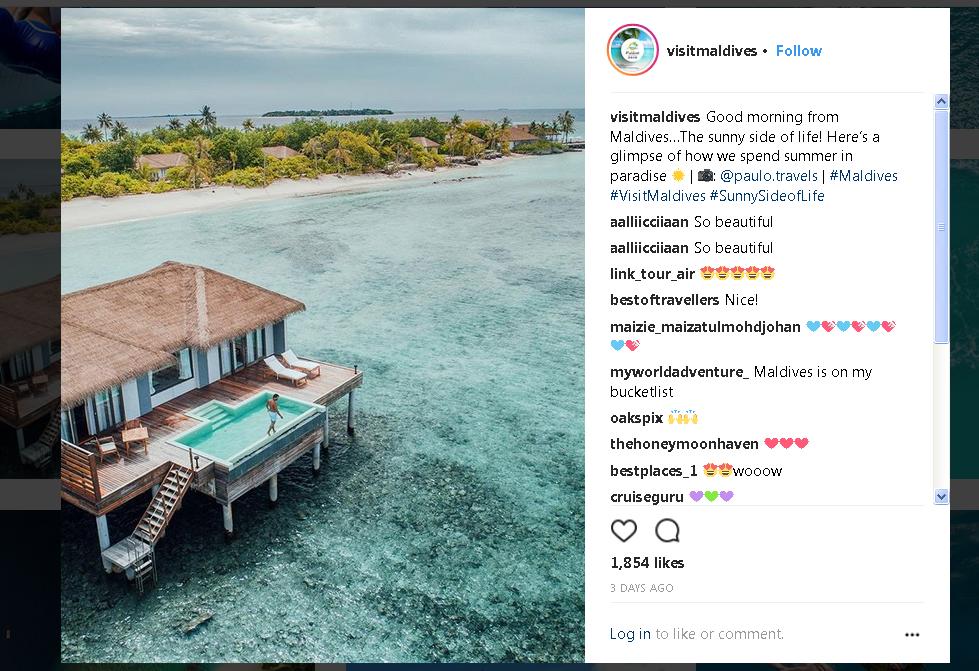Click the speech bubble comment icon
The width and height of the screenshot is (979, 671).
click(667, 530)
